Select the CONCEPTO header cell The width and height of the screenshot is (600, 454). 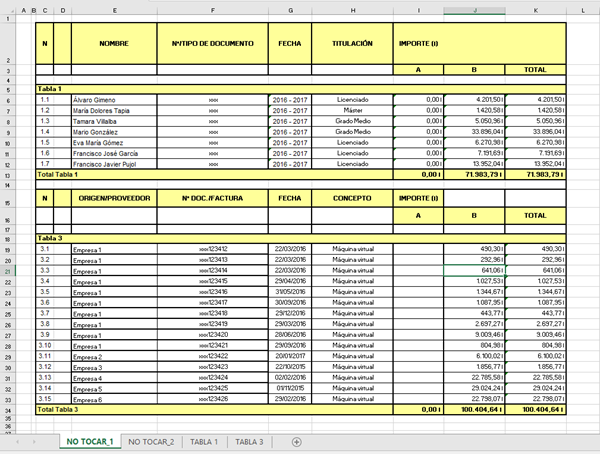[x=352, y=198]
